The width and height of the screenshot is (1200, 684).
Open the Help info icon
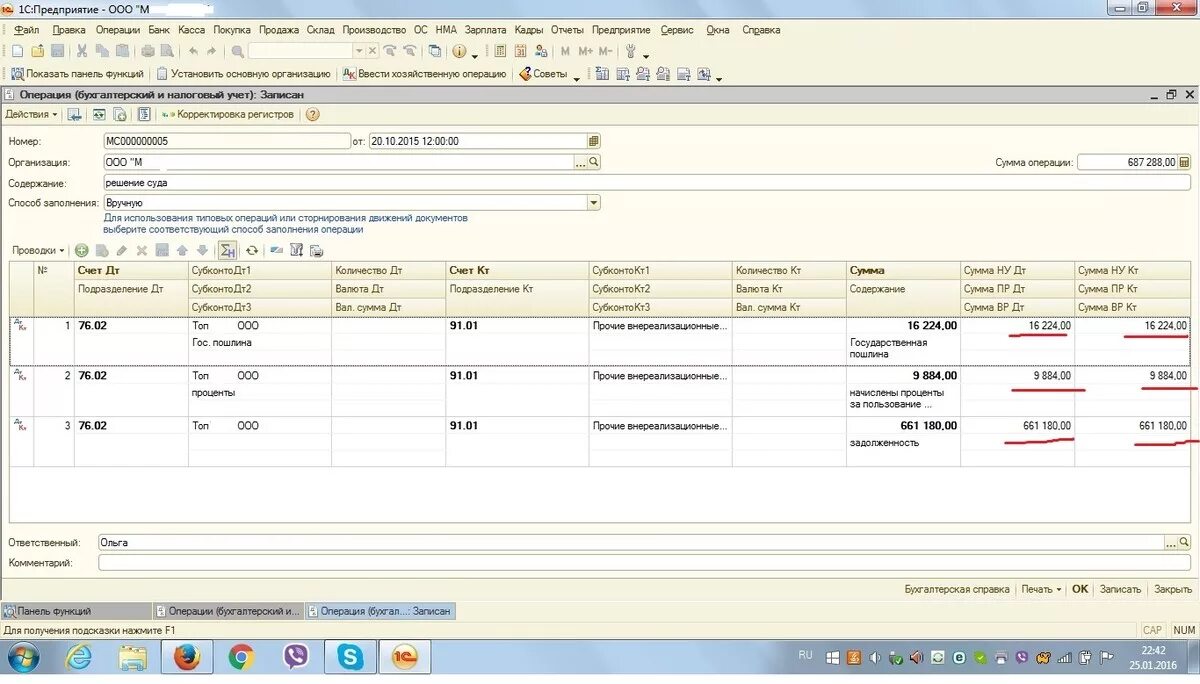tap(459, 51)
